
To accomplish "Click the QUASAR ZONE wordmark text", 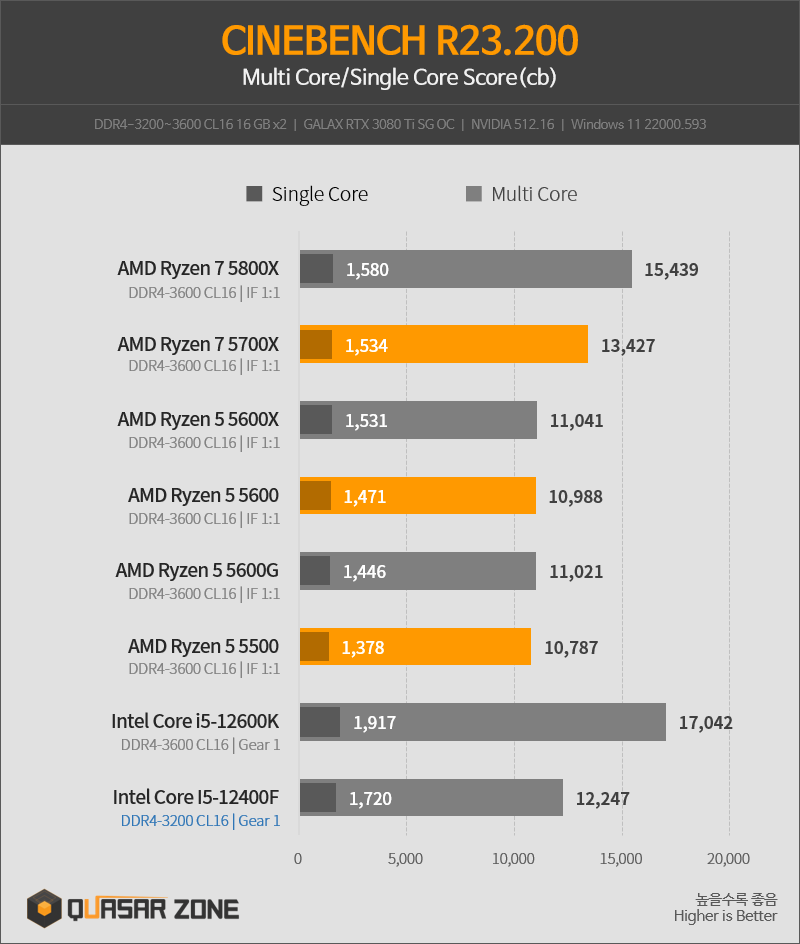I will 153,909.
